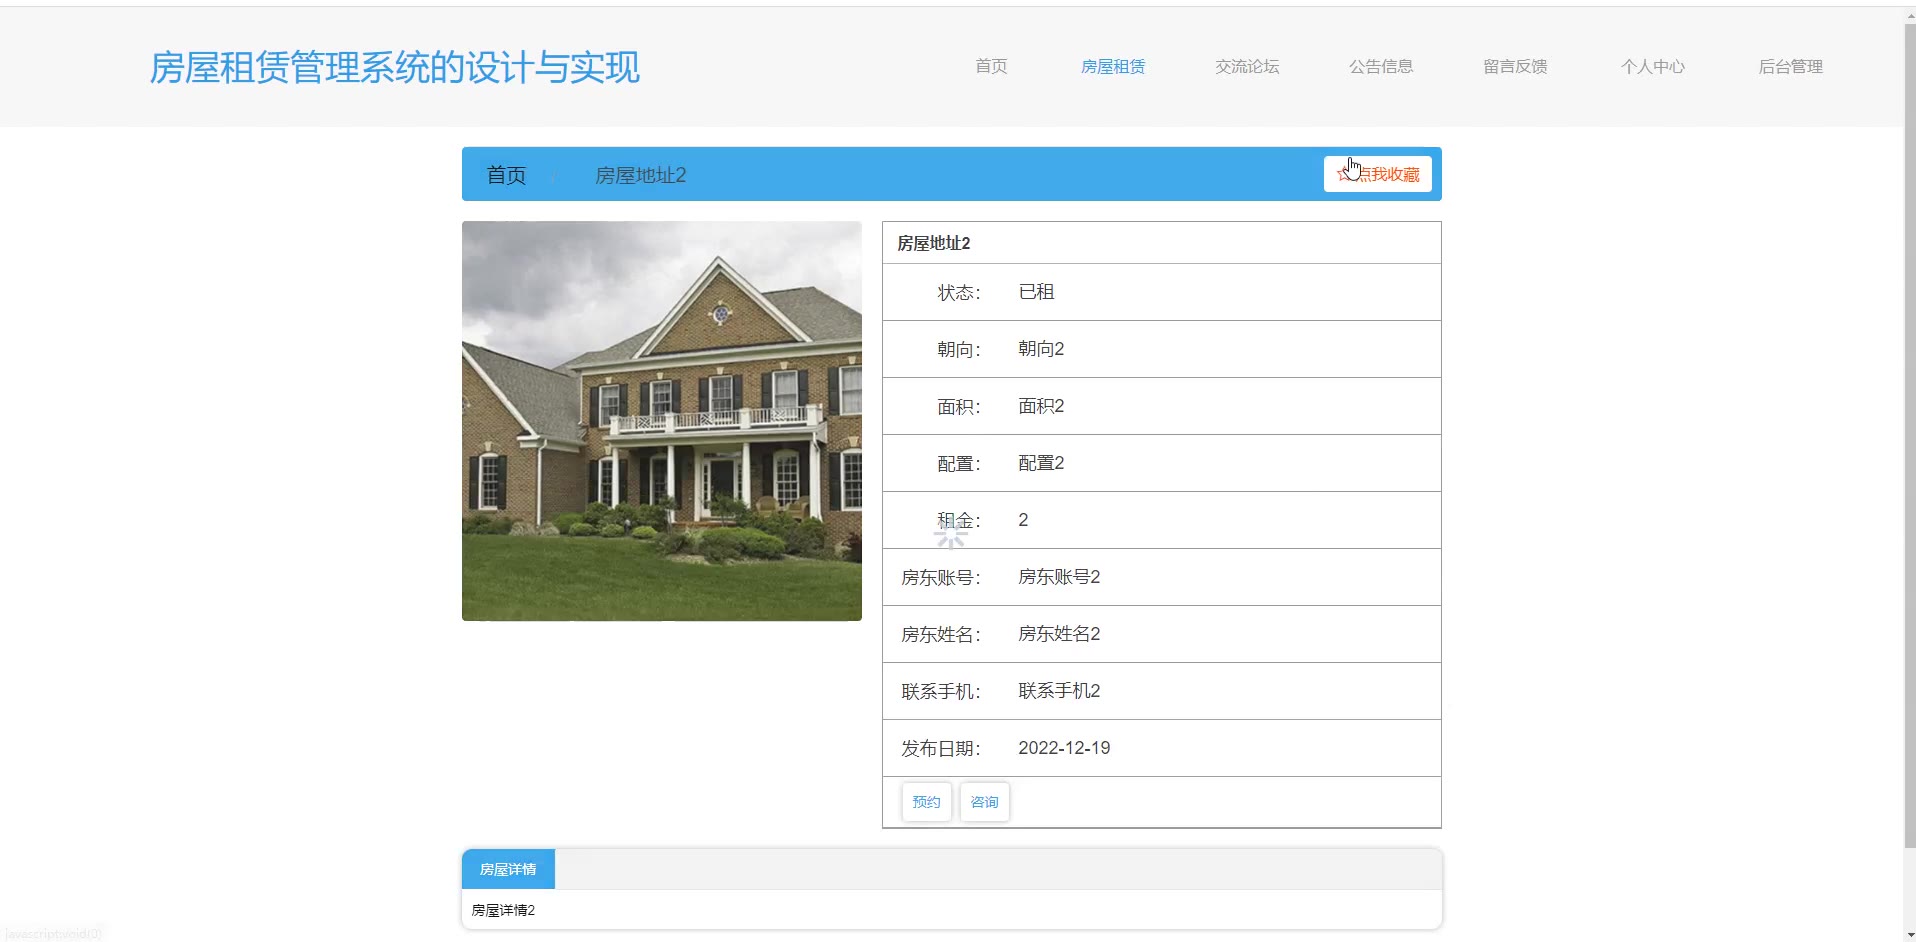Click the 租金 value 2
Screen dimensions: 1916x942
tap(1023, 520)
